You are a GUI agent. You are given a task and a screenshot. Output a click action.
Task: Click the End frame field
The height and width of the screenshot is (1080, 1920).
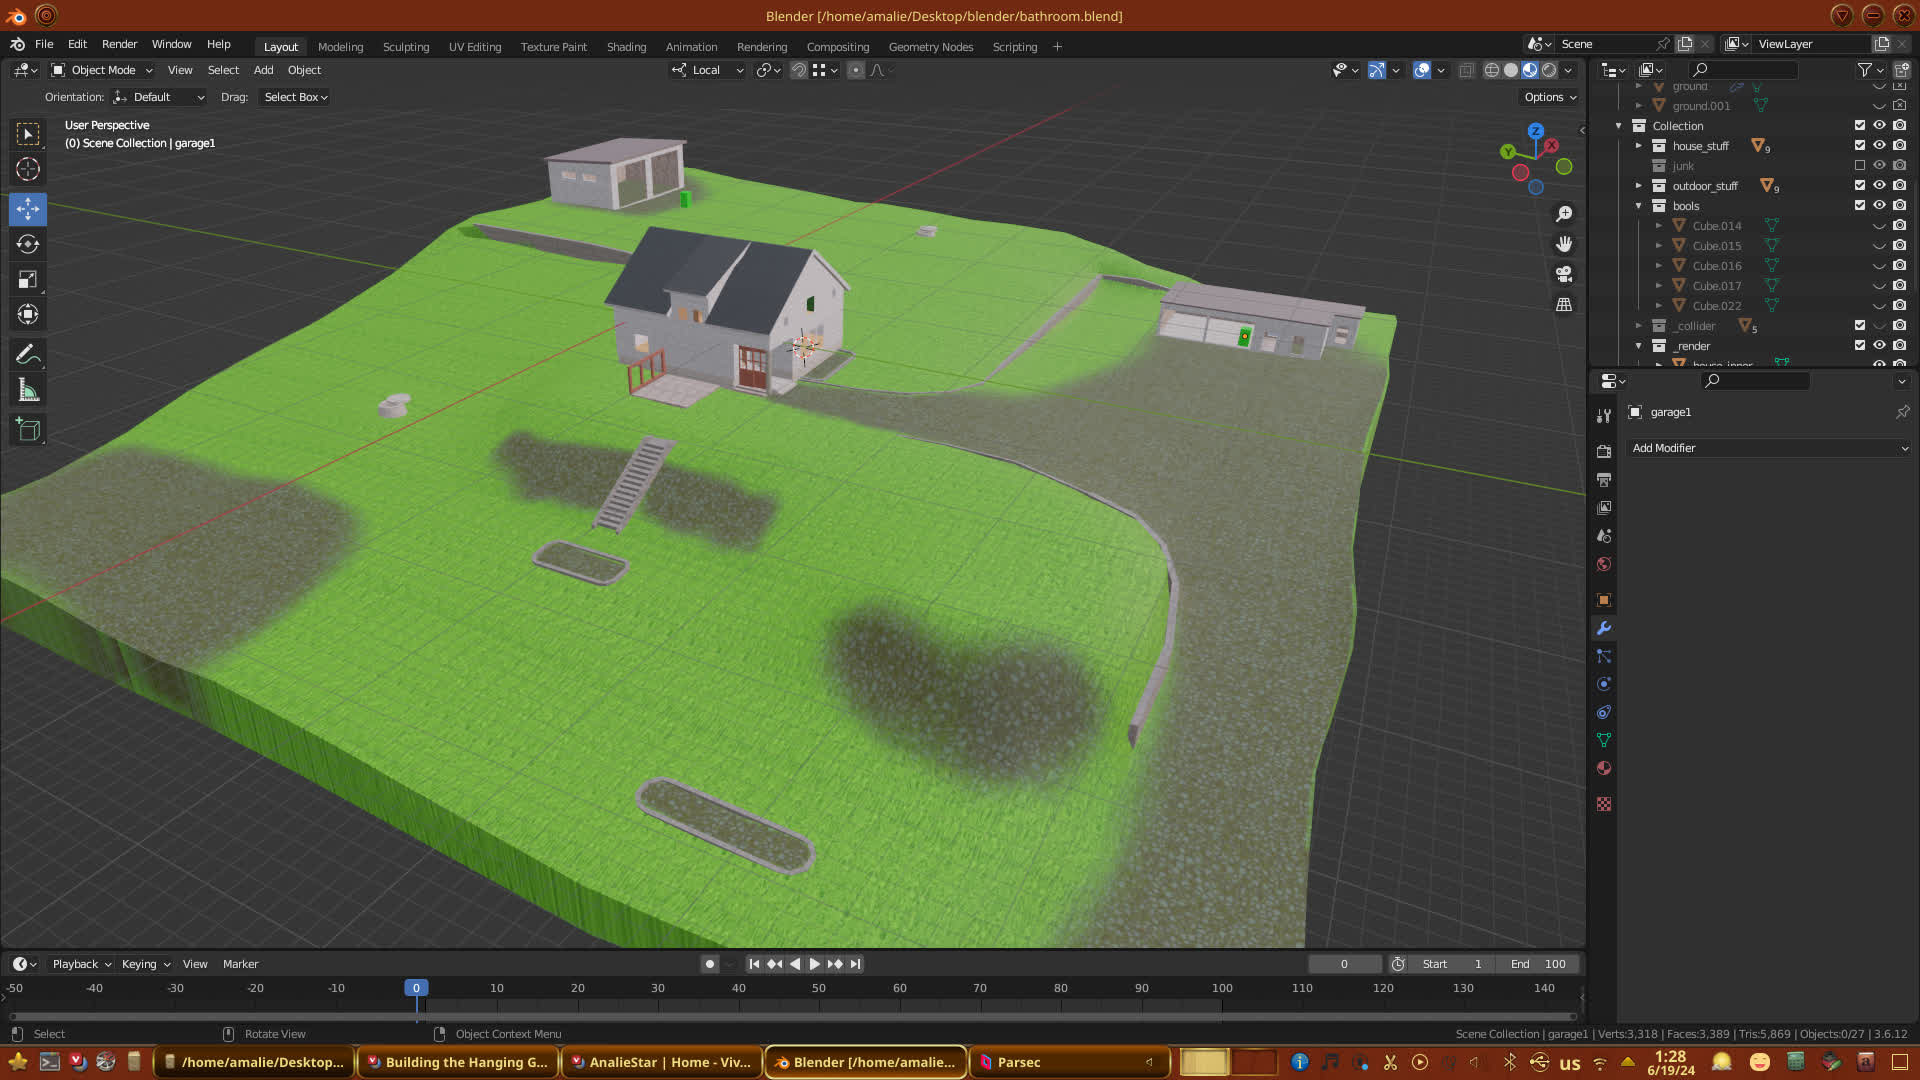click(x=1538, y=964)
